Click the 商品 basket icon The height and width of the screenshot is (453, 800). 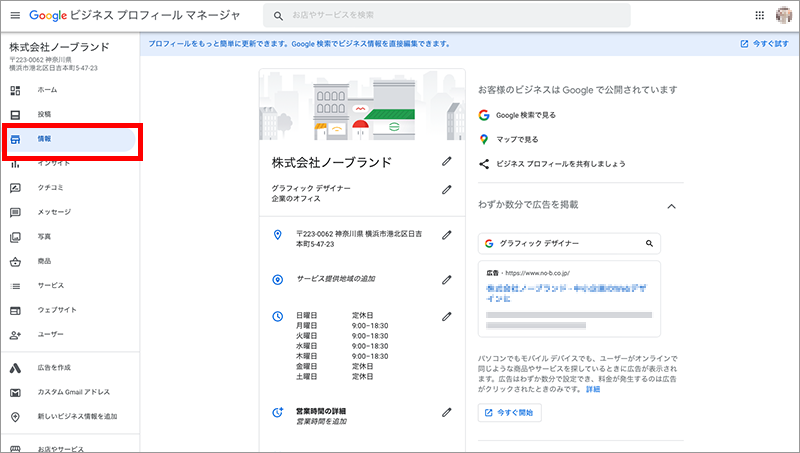15,262
